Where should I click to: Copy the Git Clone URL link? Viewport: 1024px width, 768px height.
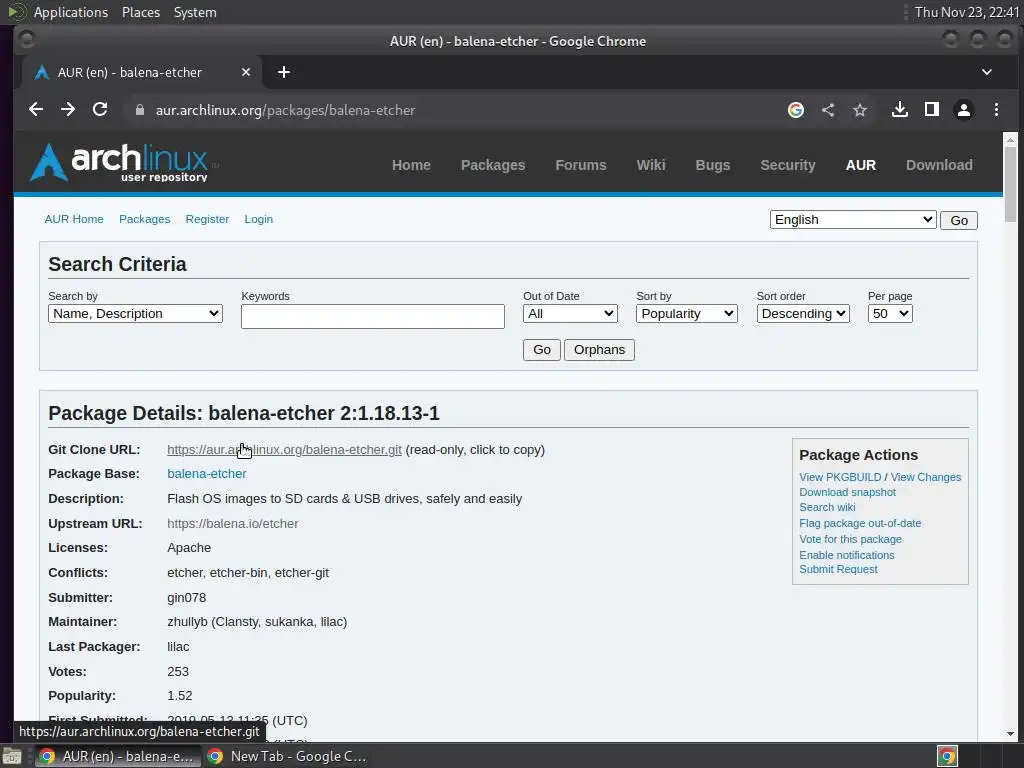(x=284, y=449)
